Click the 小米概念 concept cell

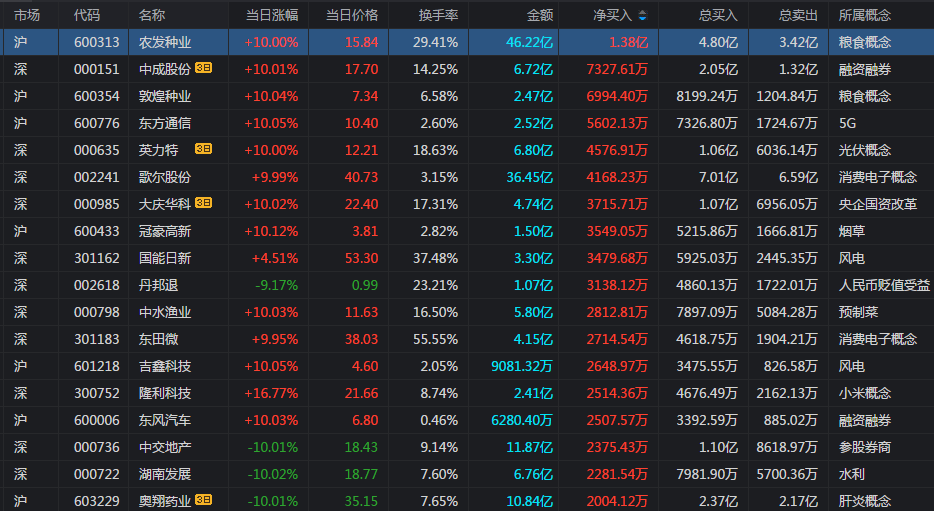[x=865, y=393]
